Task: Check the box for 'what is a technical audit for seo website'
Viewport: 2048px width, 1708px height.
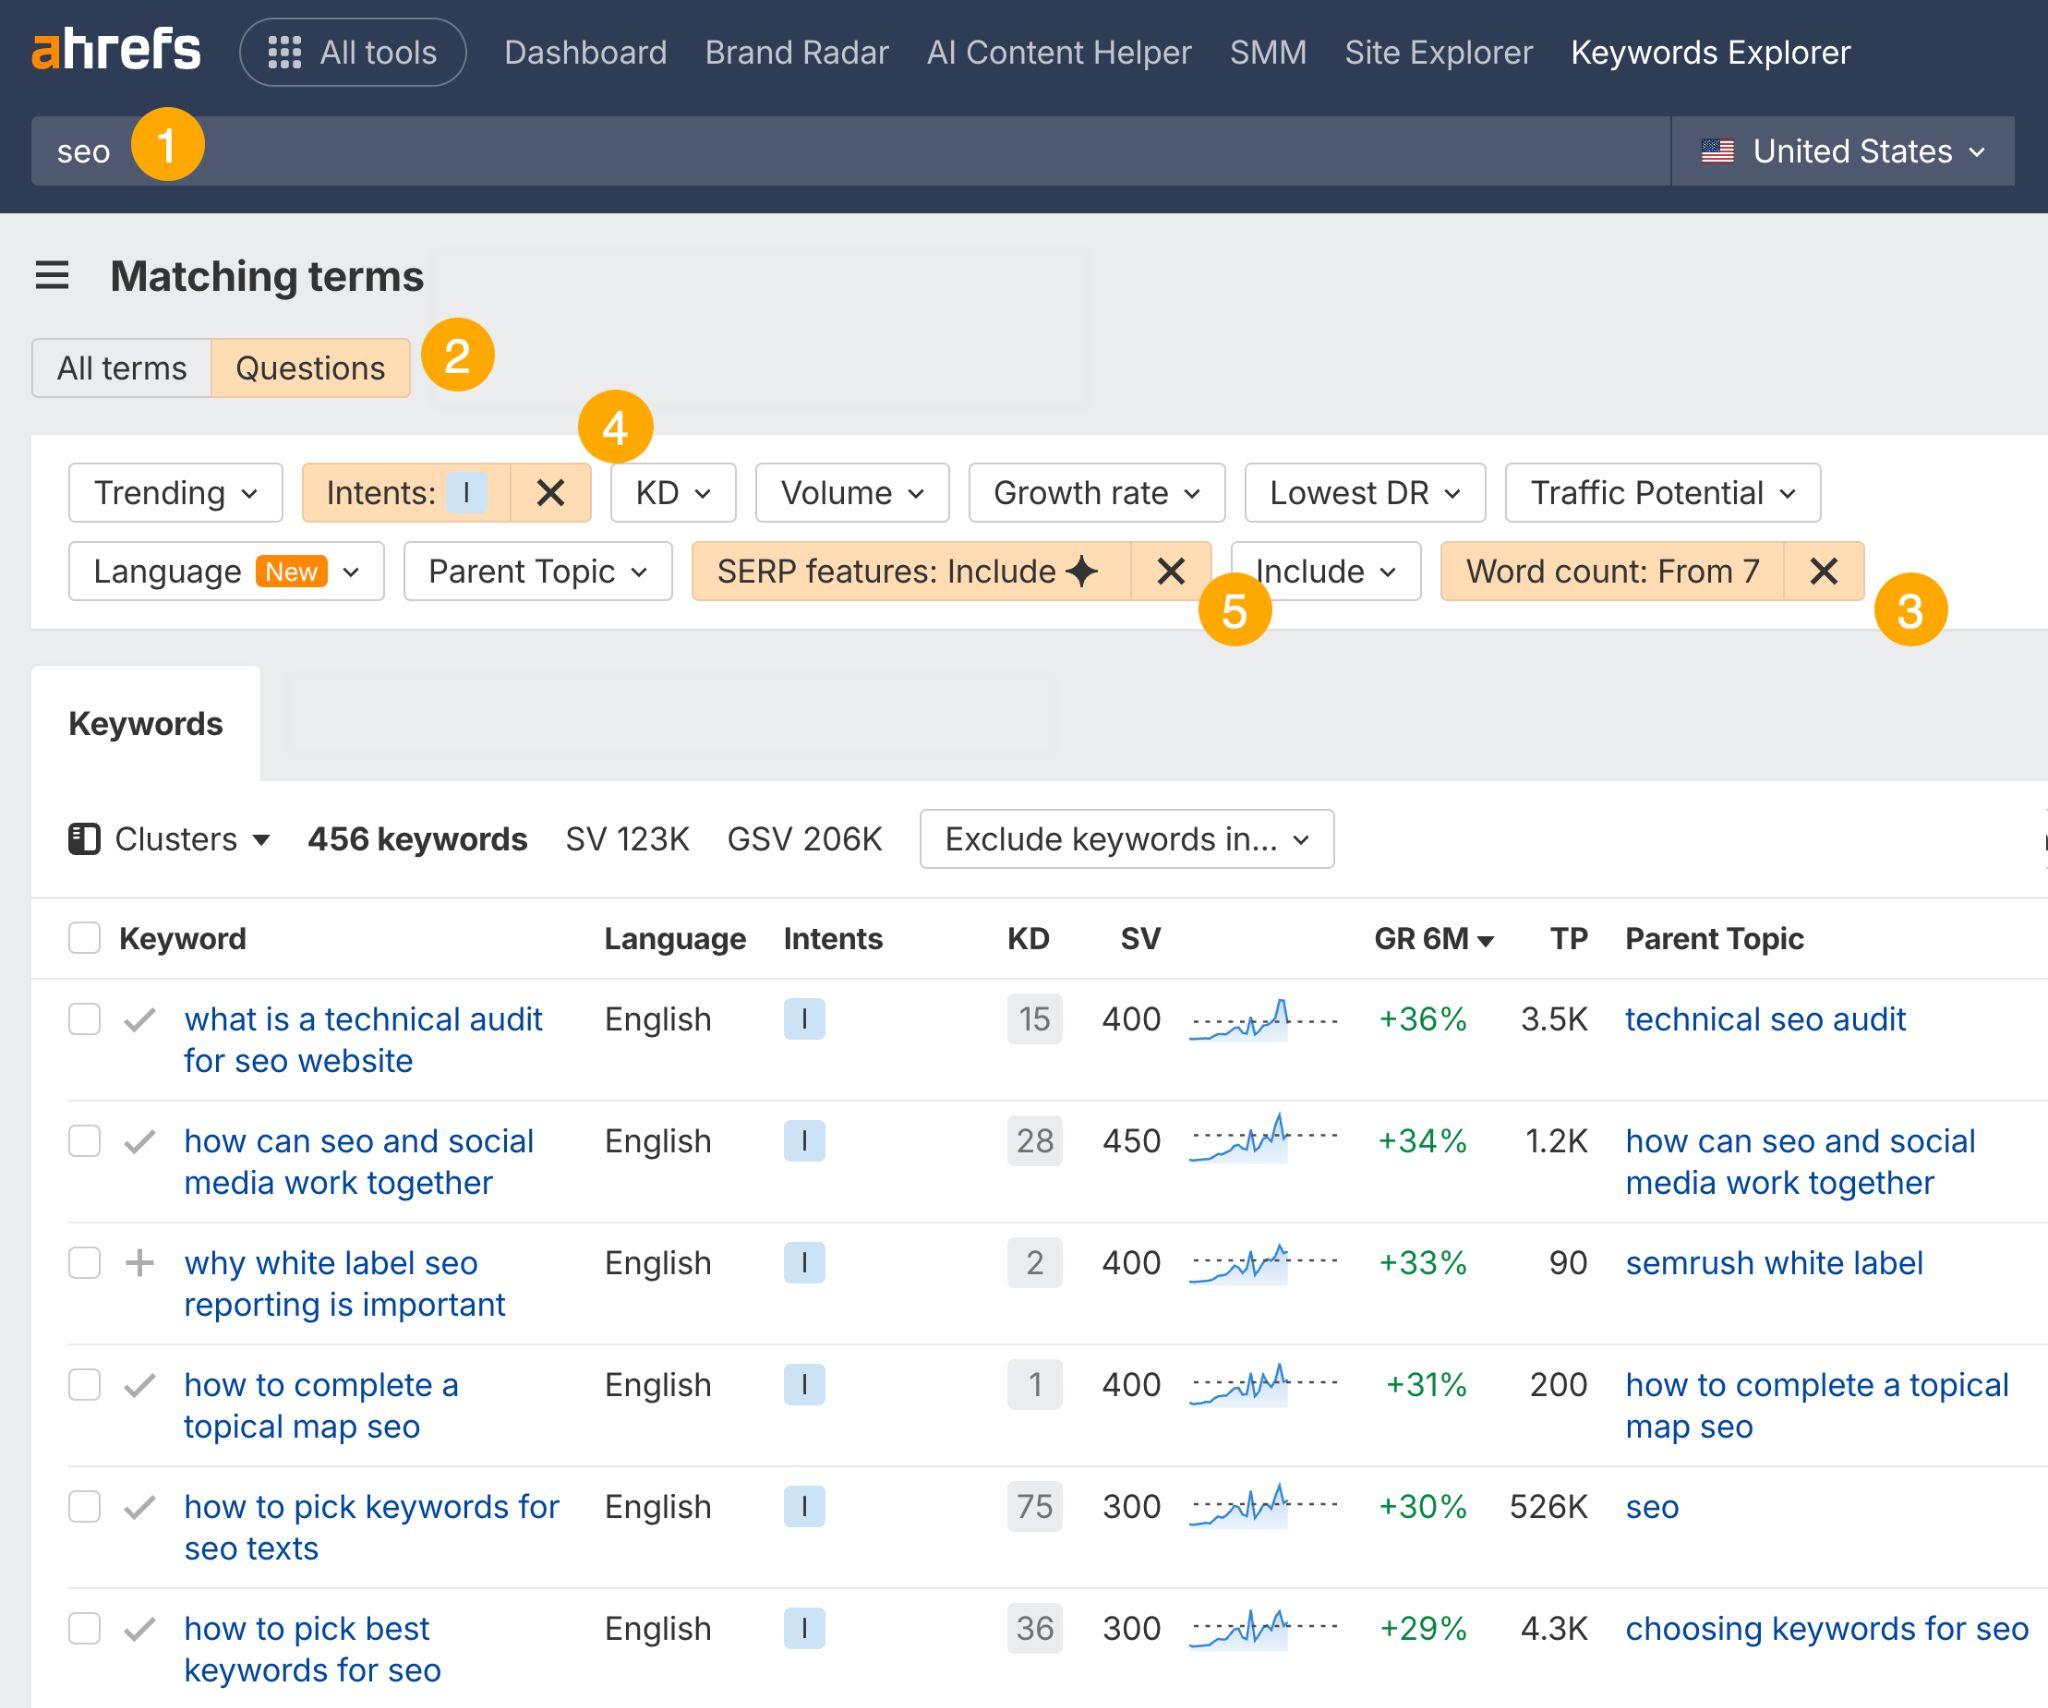Action: point(84,1019)
